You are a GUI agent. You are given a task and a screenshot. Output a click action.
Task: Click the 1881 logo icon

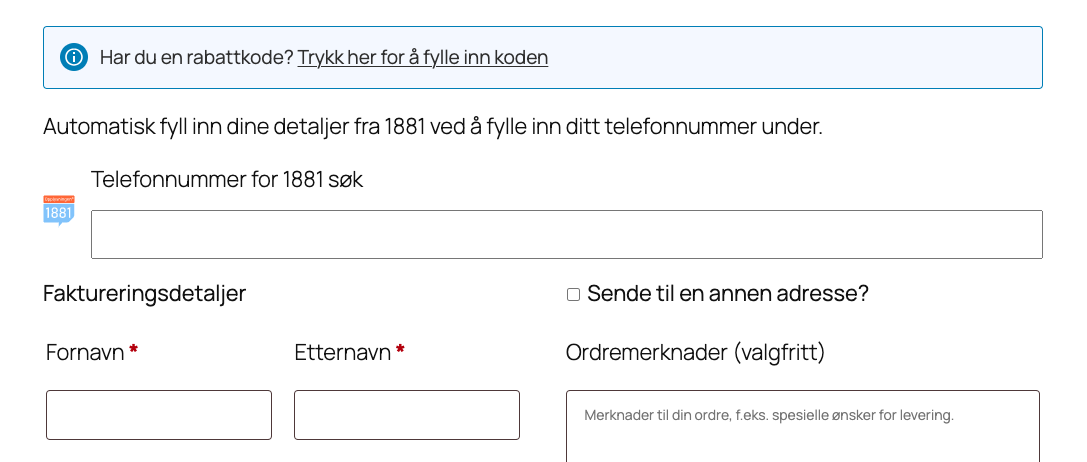tap(59, 210)
